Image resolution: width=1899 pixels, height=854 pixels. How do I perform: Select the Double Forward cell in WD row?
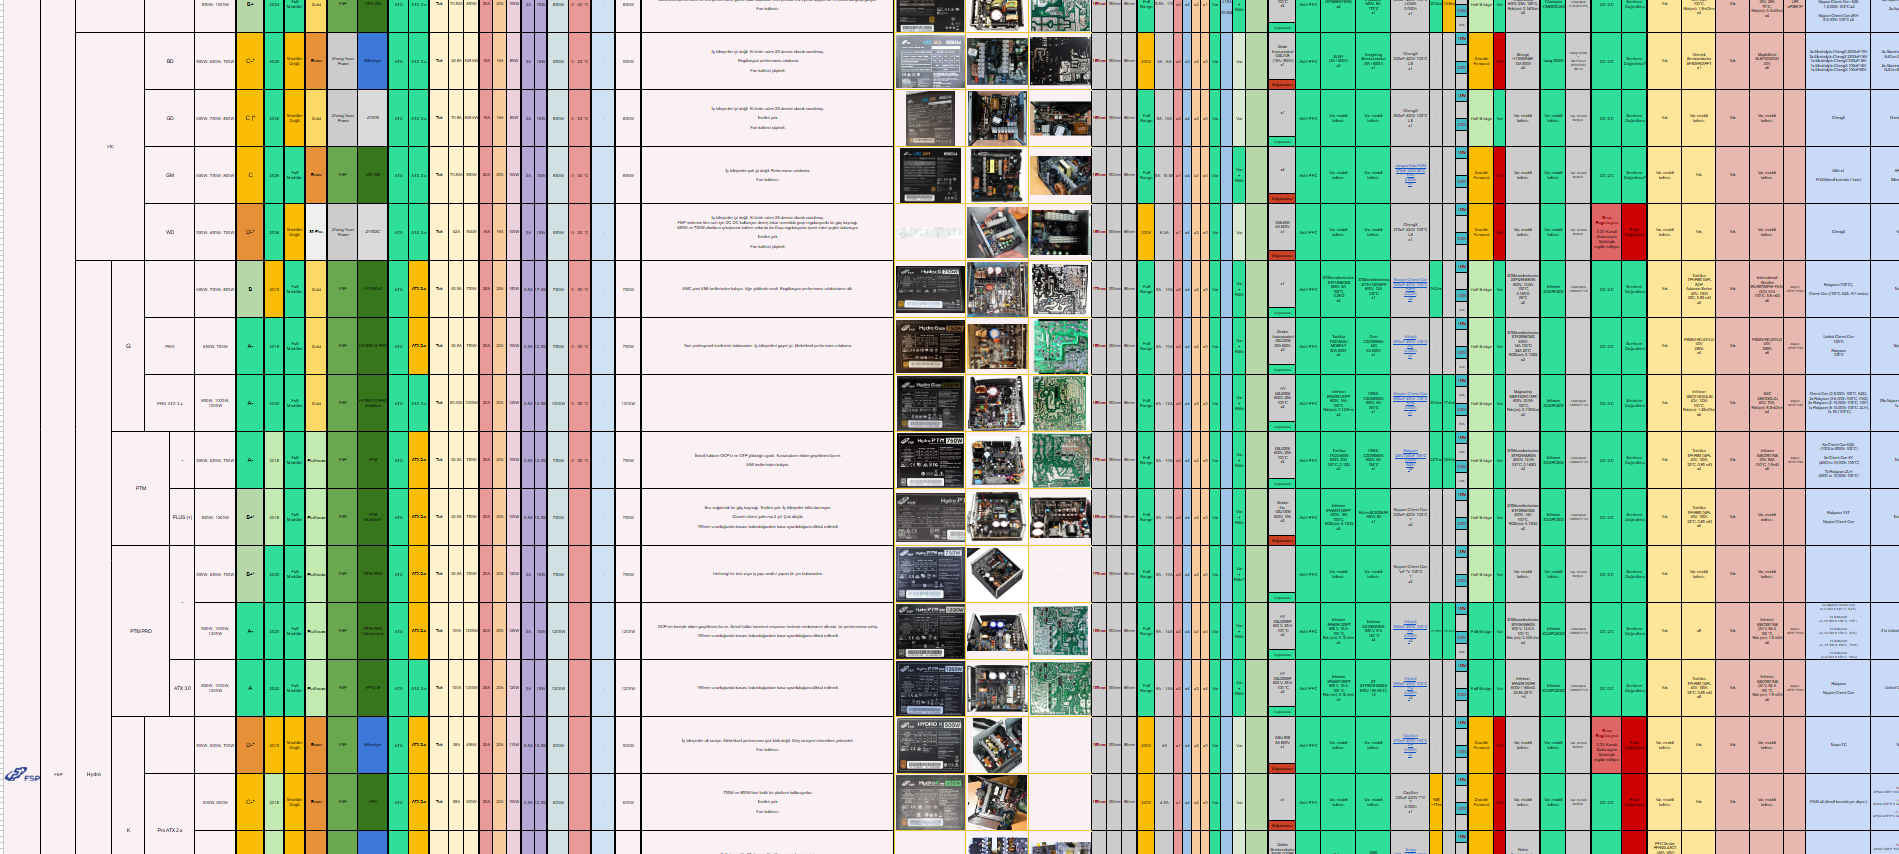(x=1481, y=232)
